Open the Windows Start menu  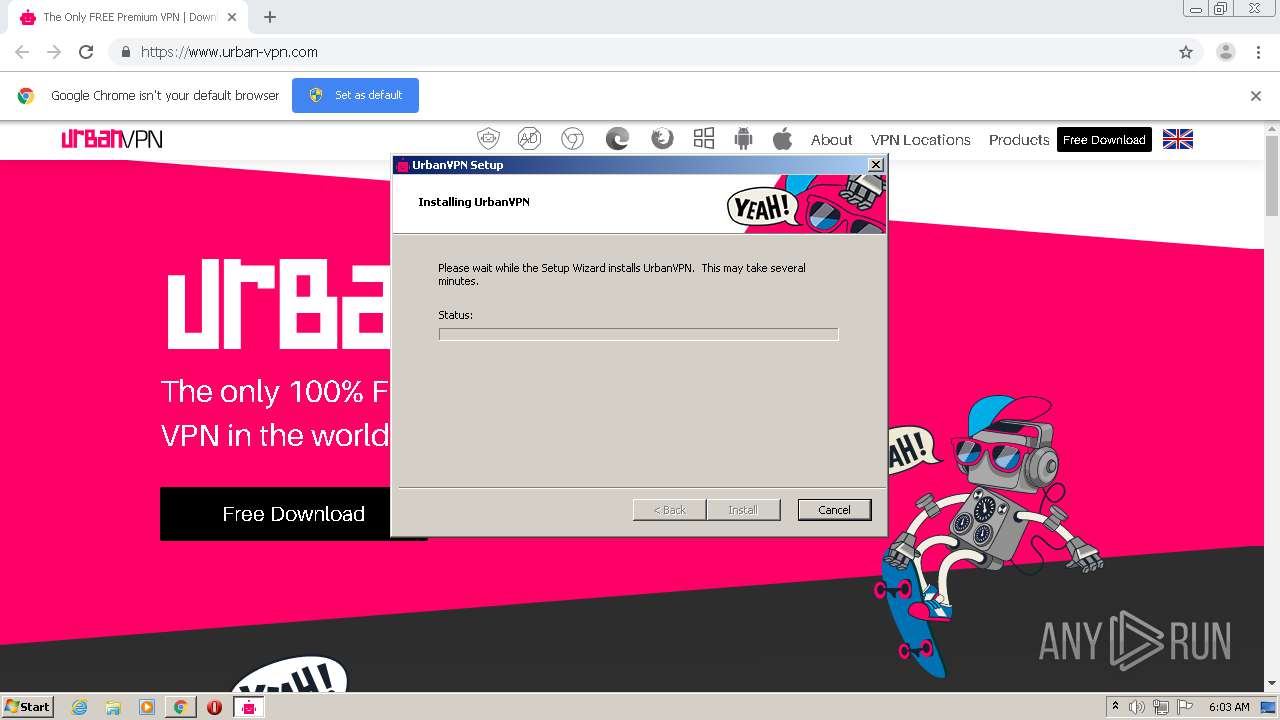point(27,707)
